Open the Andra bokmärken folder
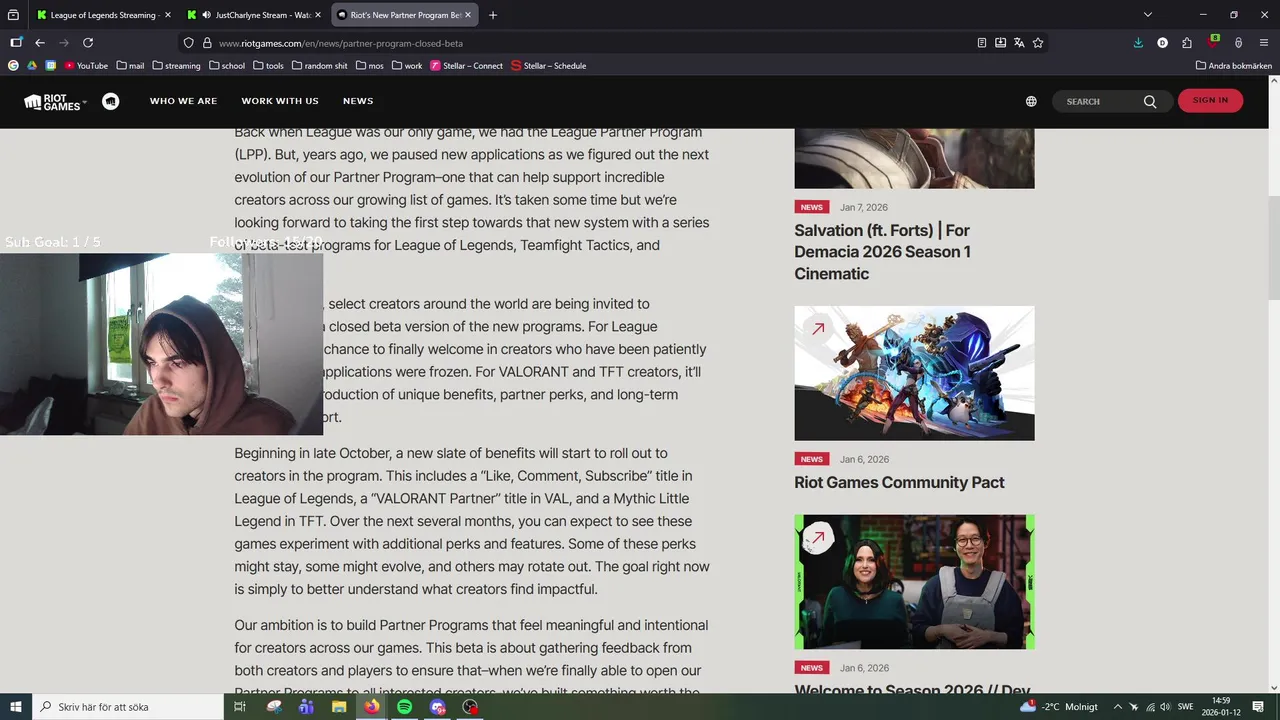Viewport: 1280px width, 720px height. click(1234, 65)
